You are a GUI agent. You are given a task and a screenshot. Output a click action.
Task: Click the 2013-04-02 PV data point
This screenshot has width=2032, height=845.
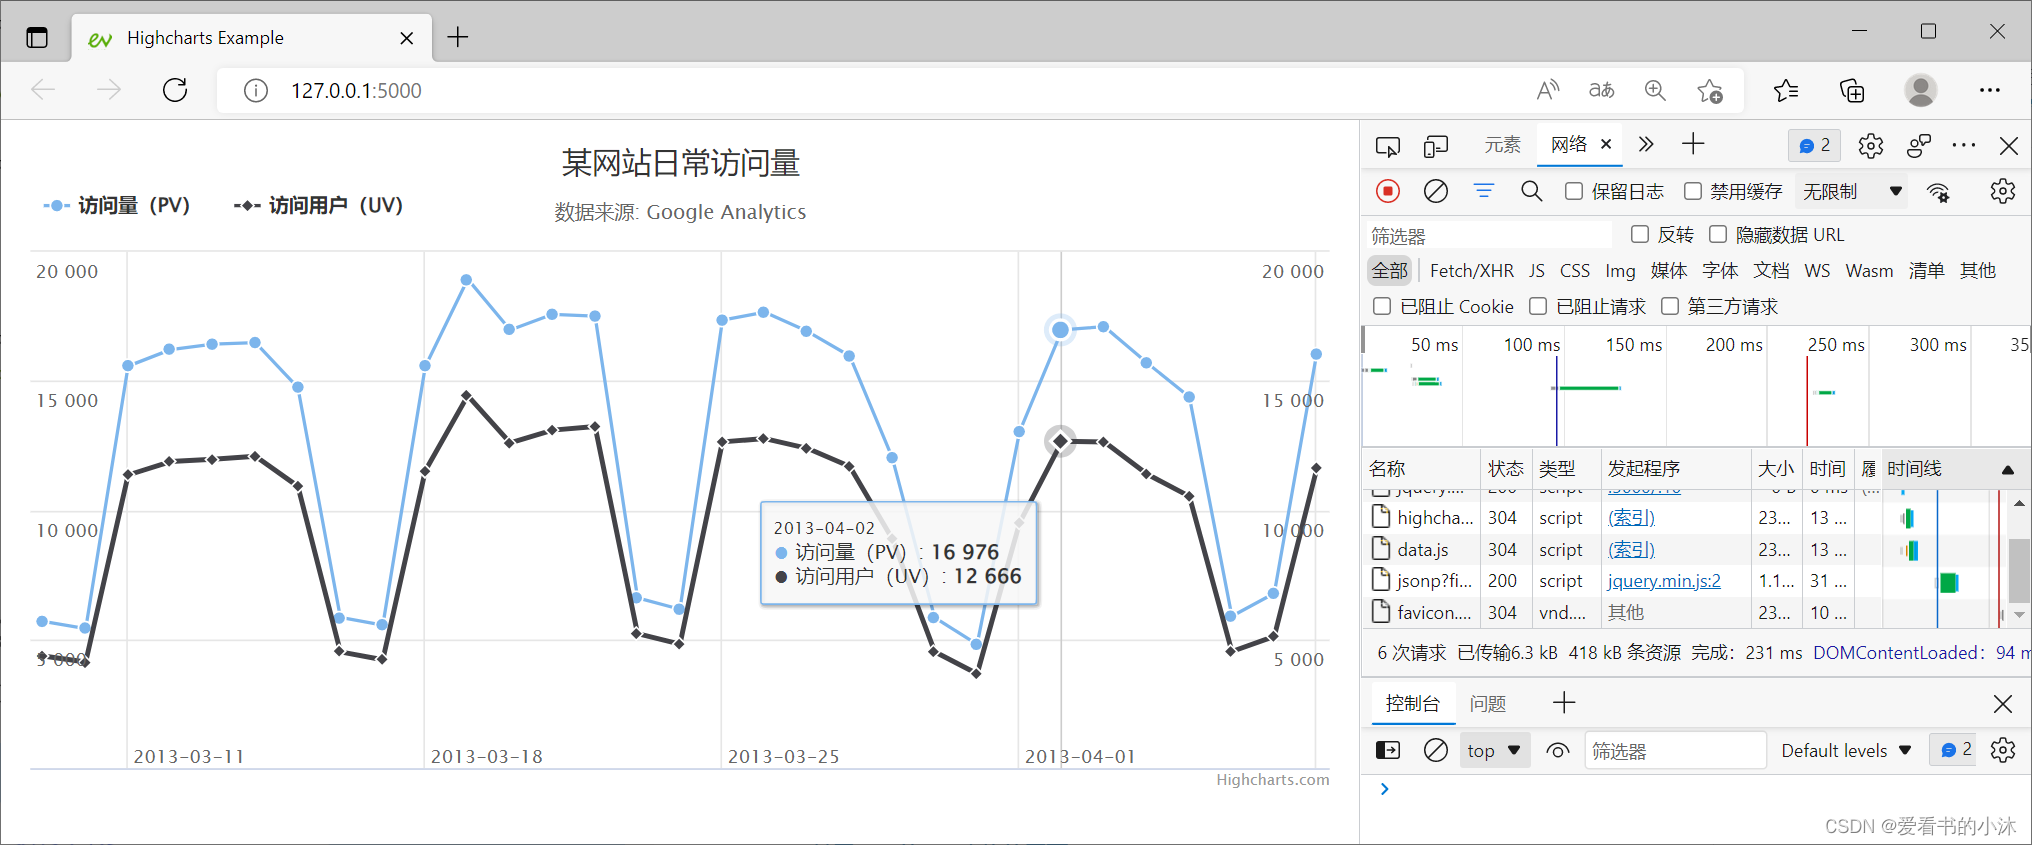click(1060, 330)
